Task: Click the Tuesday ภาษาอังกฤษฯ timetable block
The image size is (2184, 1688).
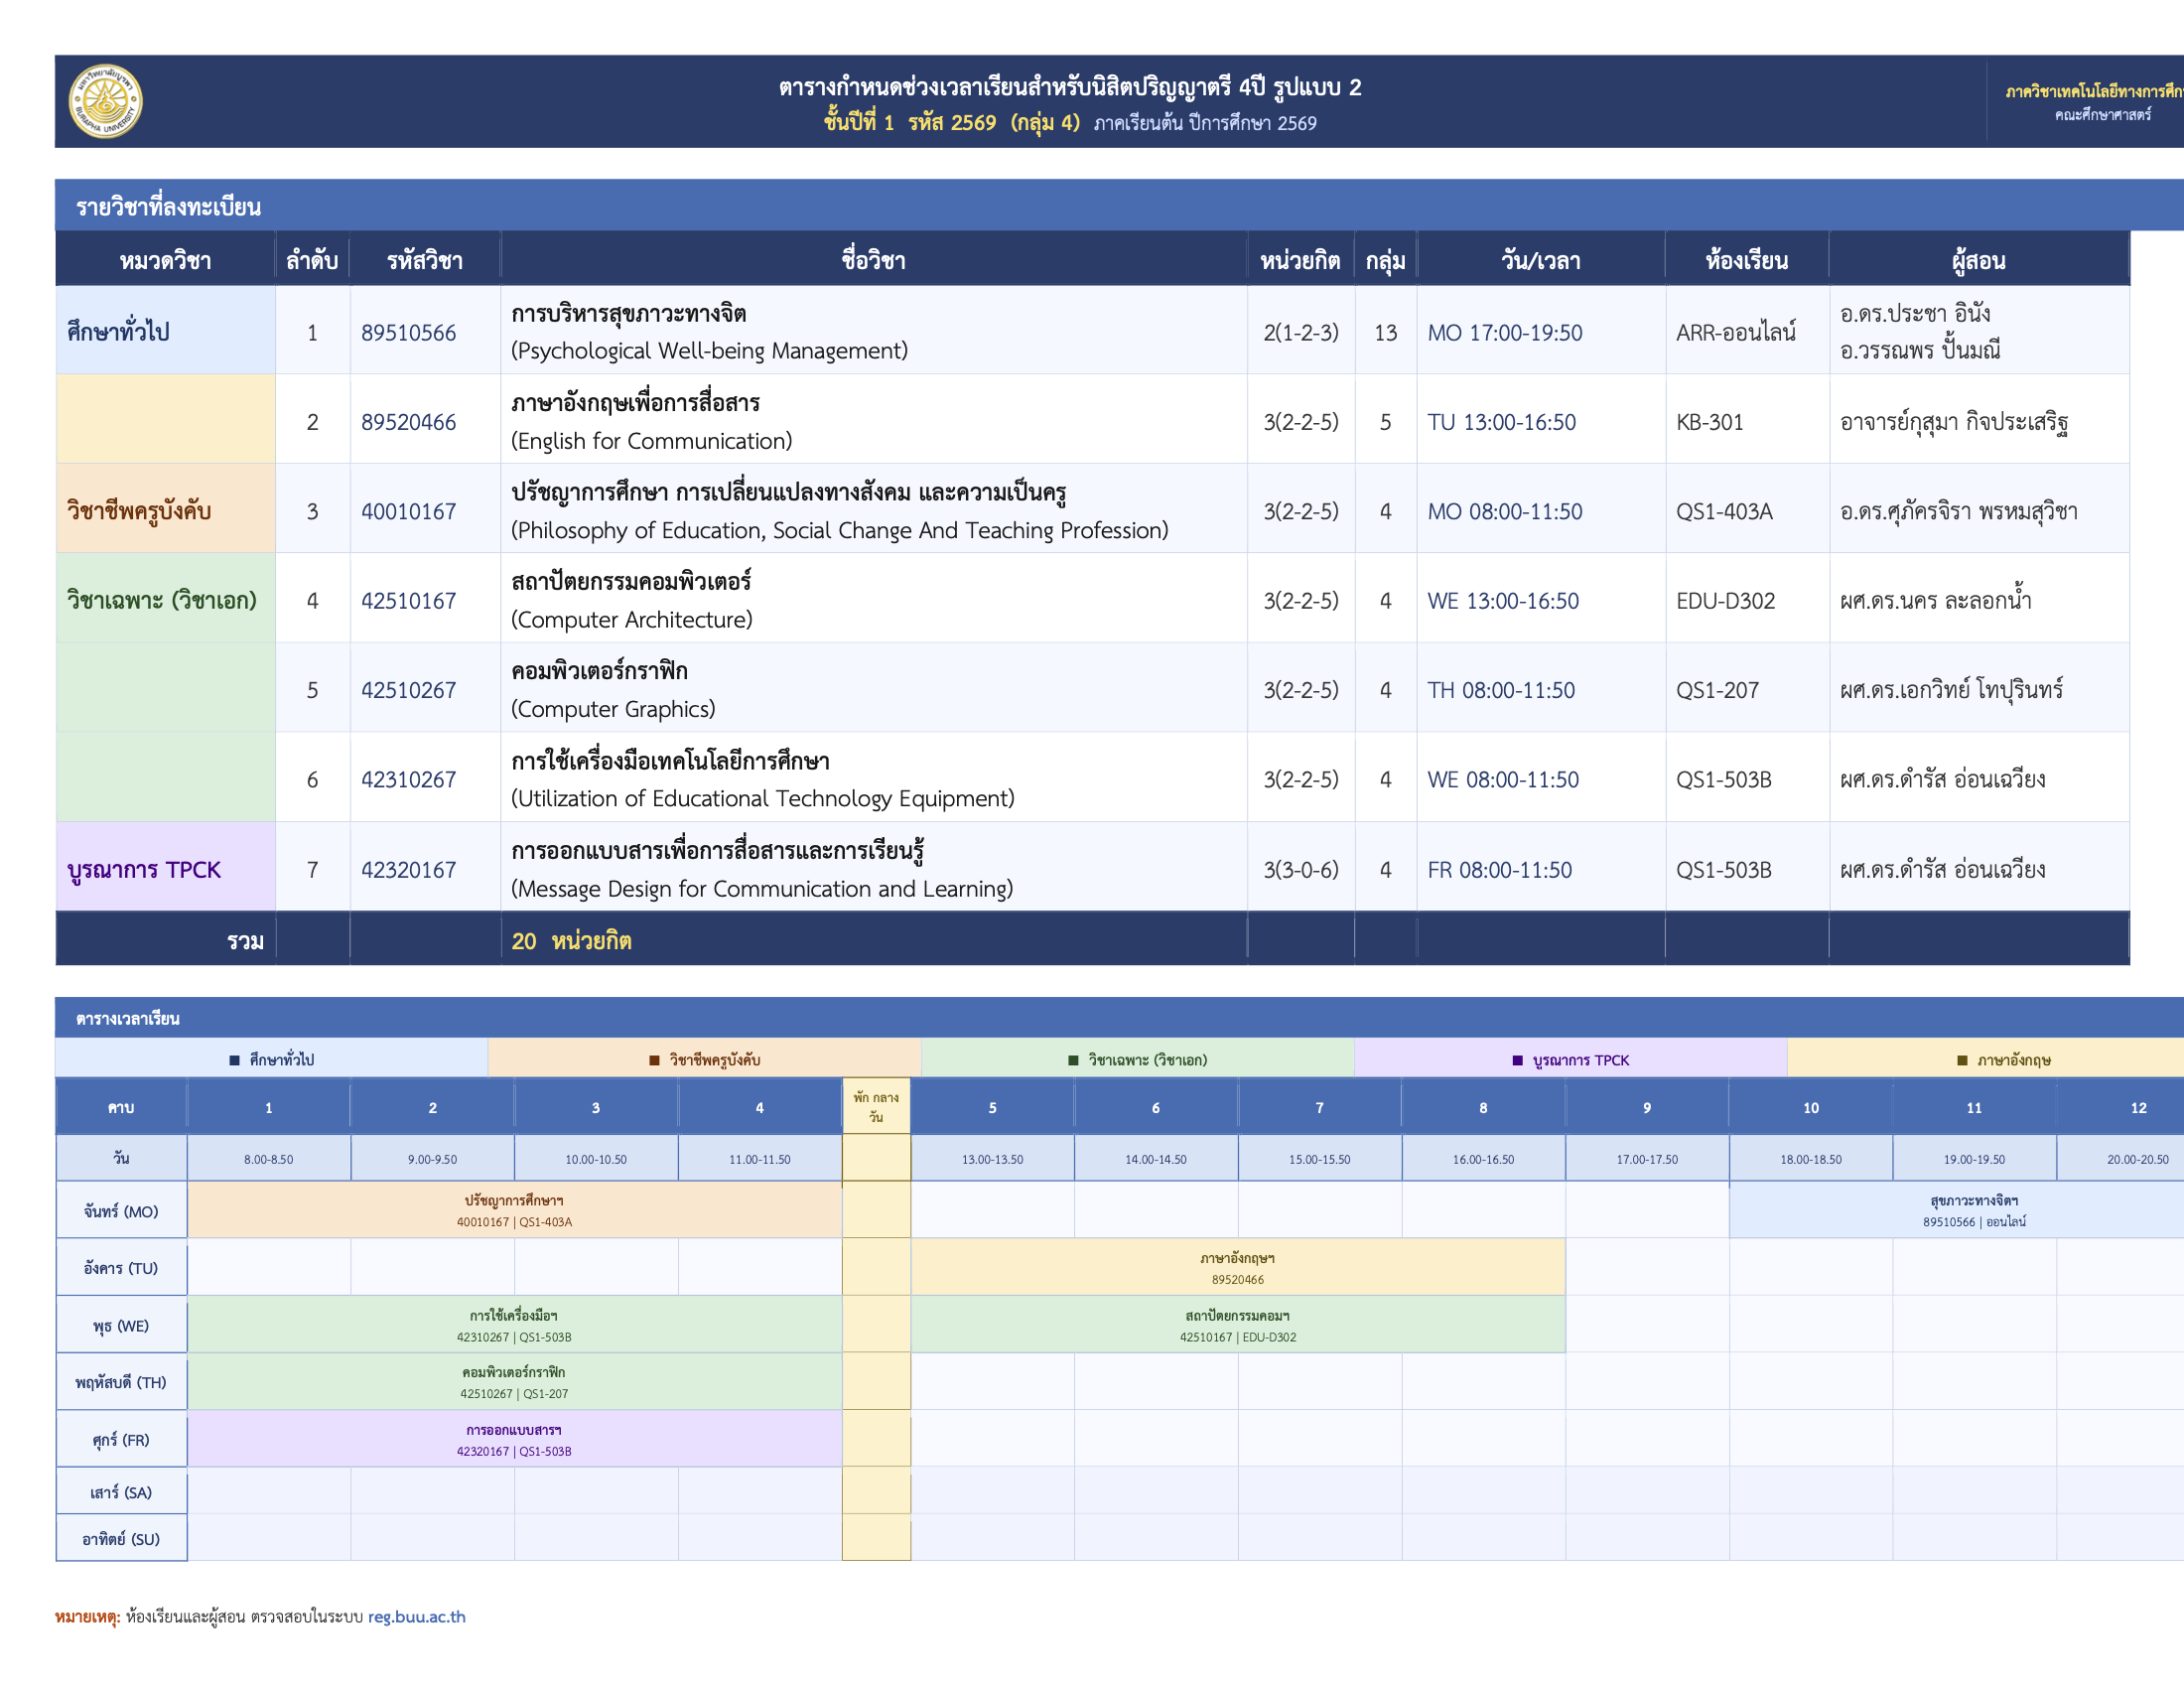Action: tap(1238, 1267)
